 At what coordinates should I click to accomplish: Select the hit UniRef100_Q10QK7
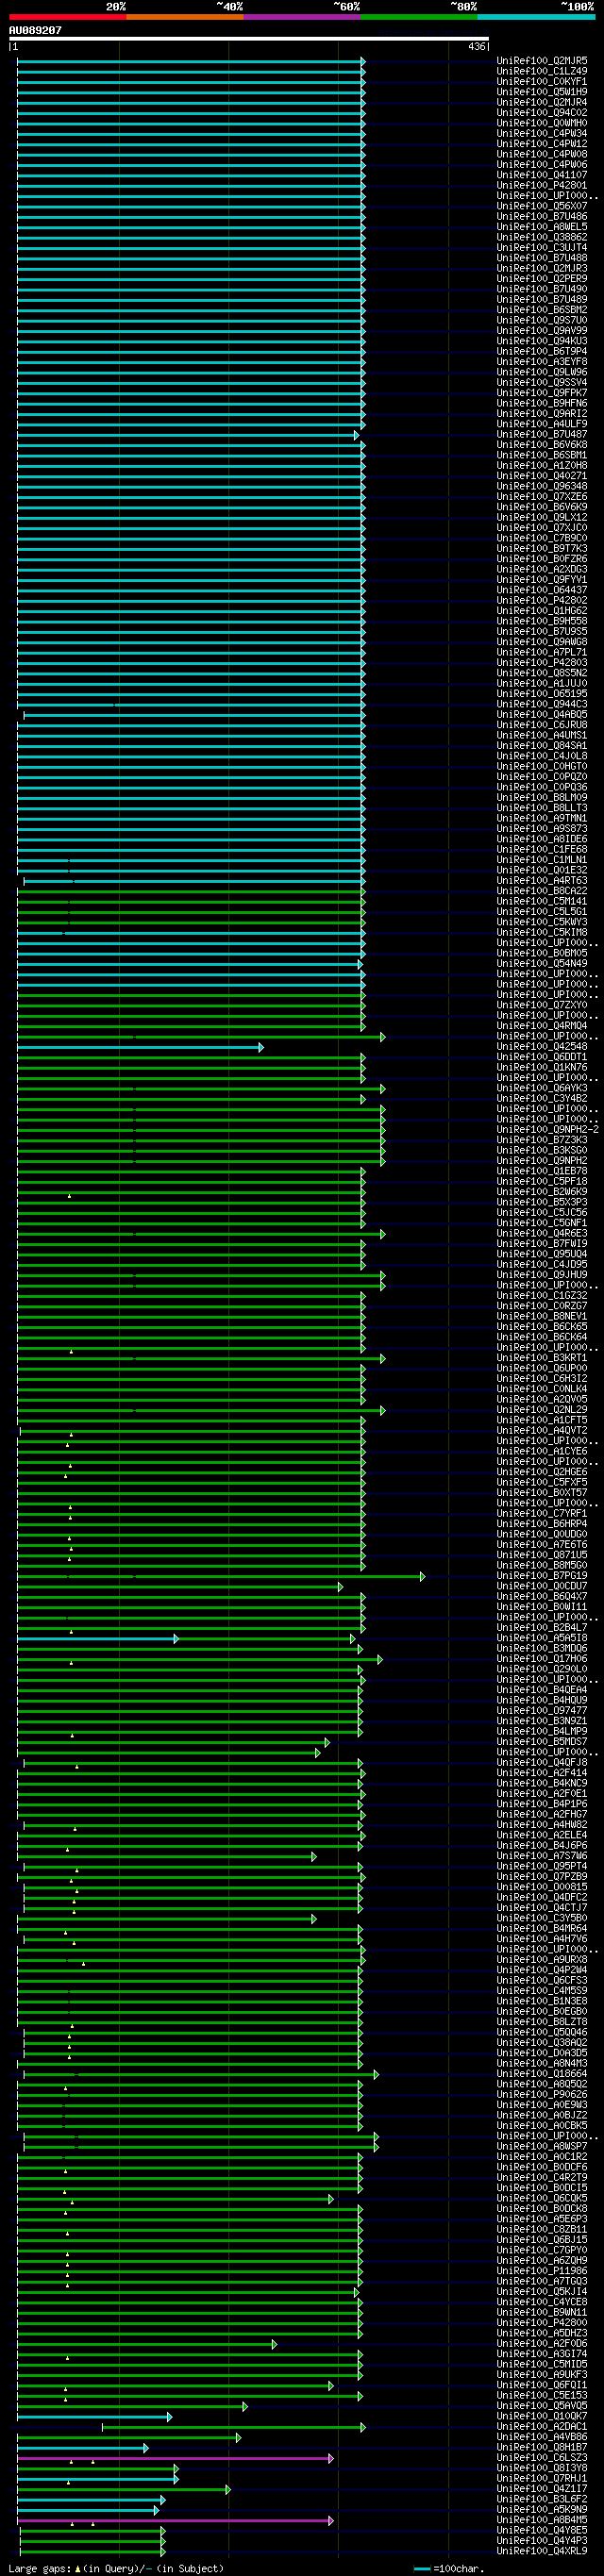click(x=542, y=2417)
